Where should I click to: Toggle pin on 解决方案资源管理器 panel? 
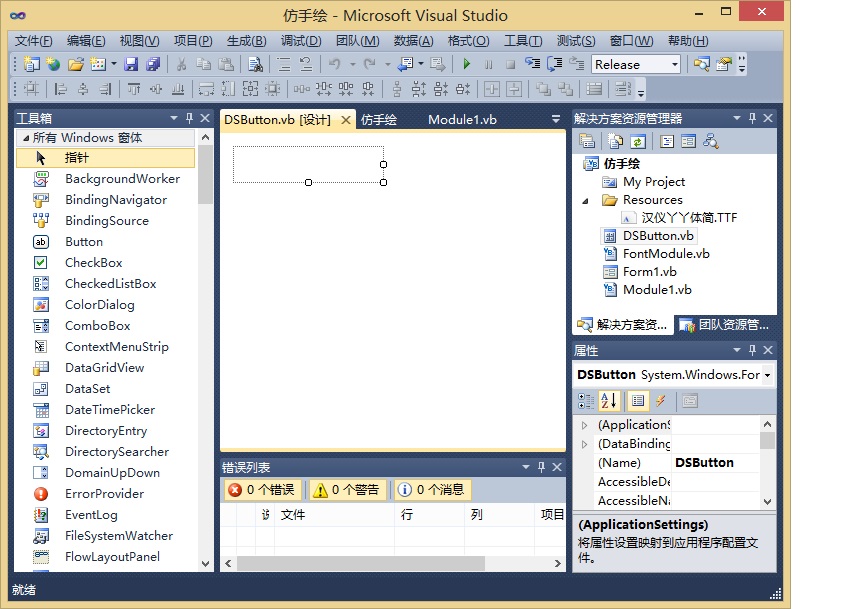pos(753,118)
